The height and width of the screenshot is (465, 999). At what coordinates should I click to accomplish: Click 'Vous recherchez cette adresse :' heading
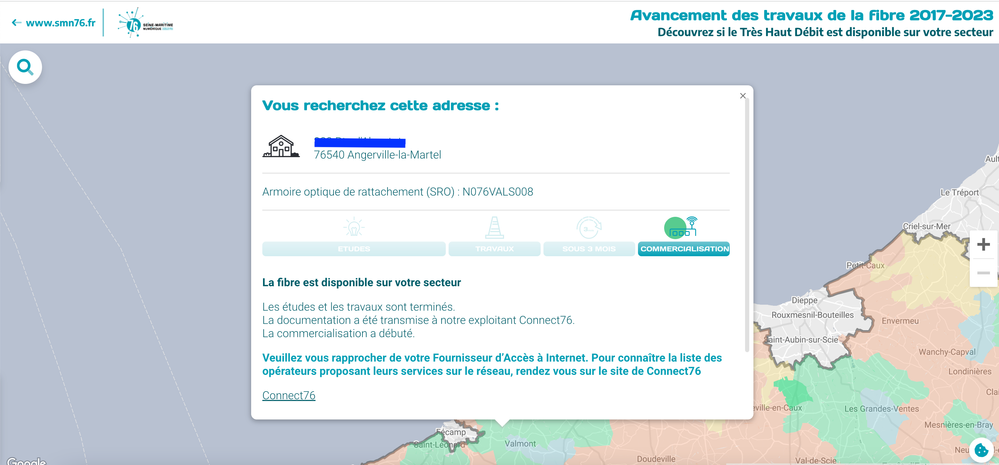380,106
